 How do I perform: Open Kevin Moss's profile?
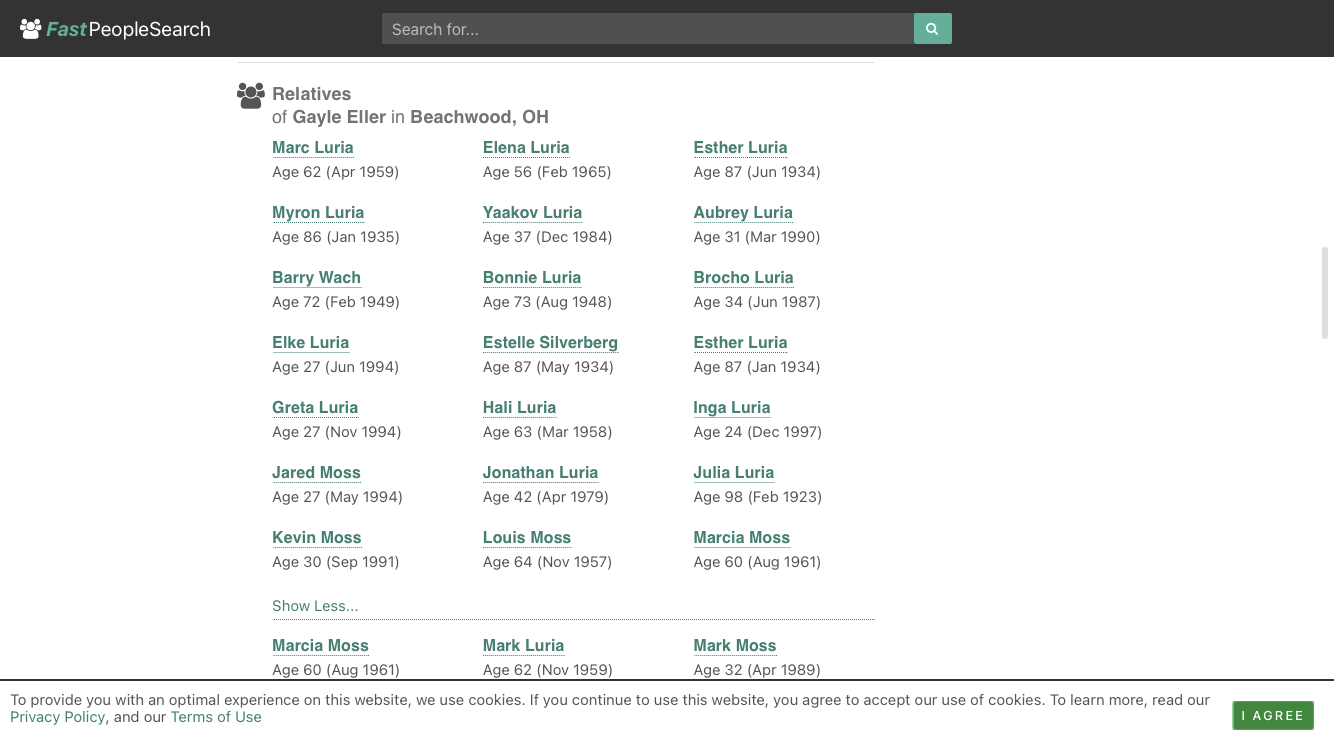coord(316,537)
